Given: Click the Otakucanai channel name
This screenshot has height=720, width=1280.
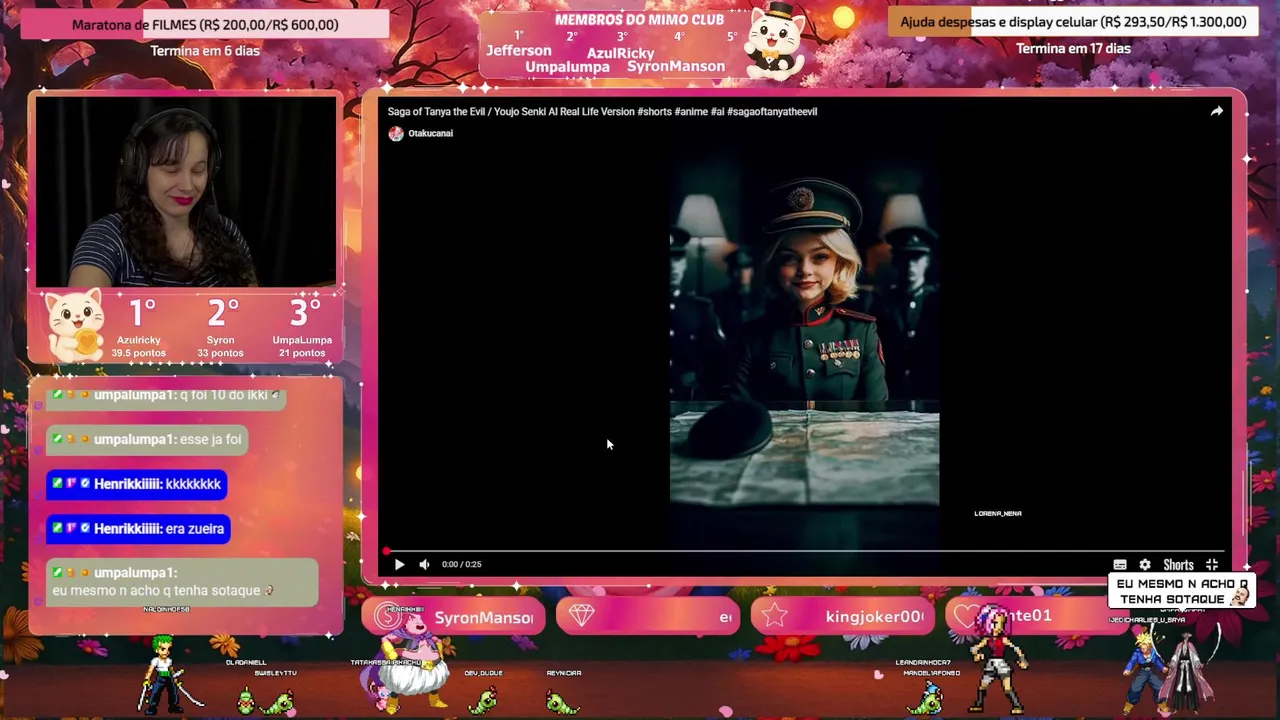Looking at the screenshot, I should [430, 133].
